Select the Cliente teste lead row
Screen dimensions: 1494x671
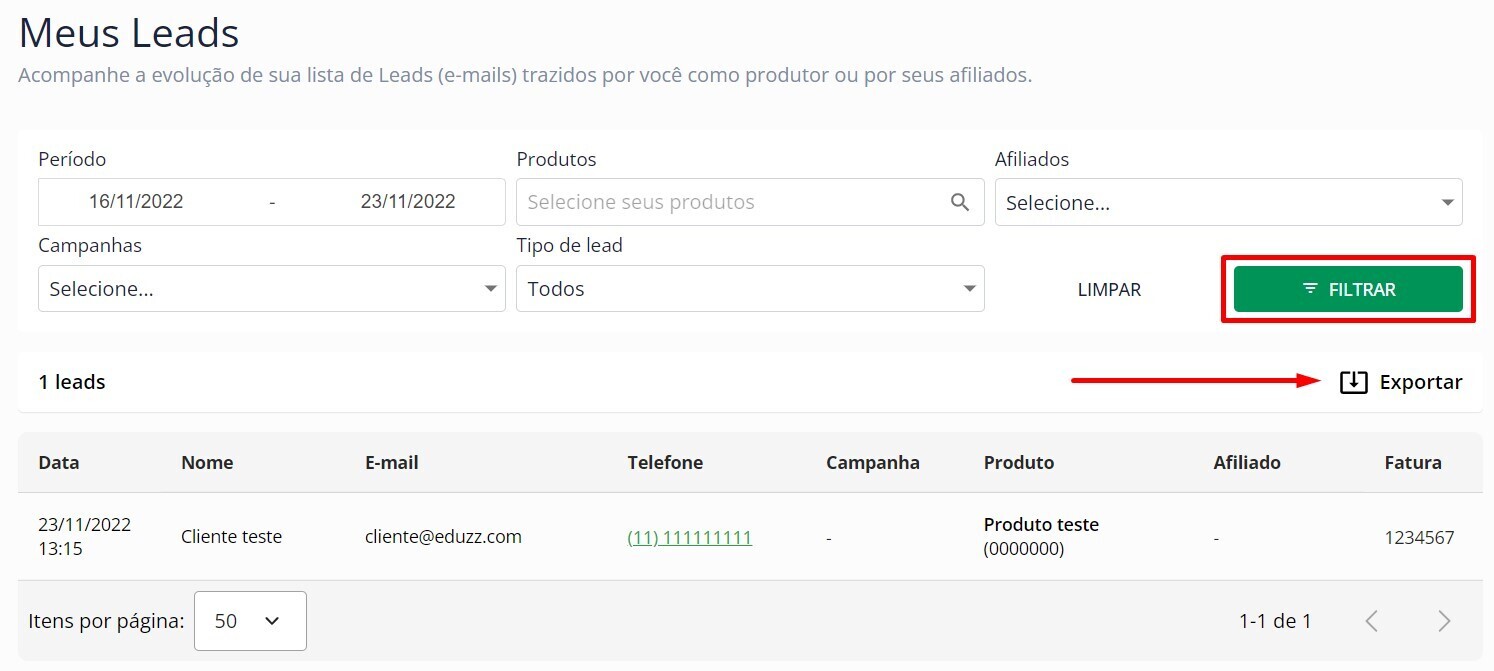[x=231, y=537]
